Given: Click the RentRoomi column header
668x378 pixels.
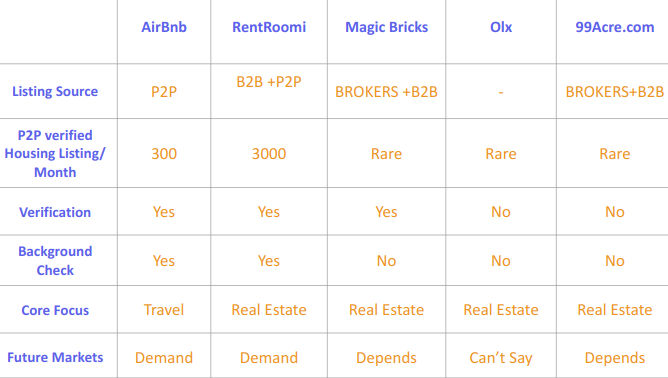Looking at the screenshot, I should pyautogui.click(x=269, y=27).
